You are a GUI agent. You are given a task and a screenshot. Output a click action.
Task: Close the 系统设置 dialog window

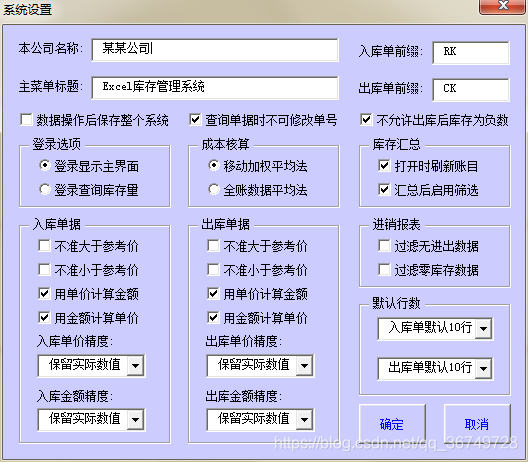click(503, 6)
